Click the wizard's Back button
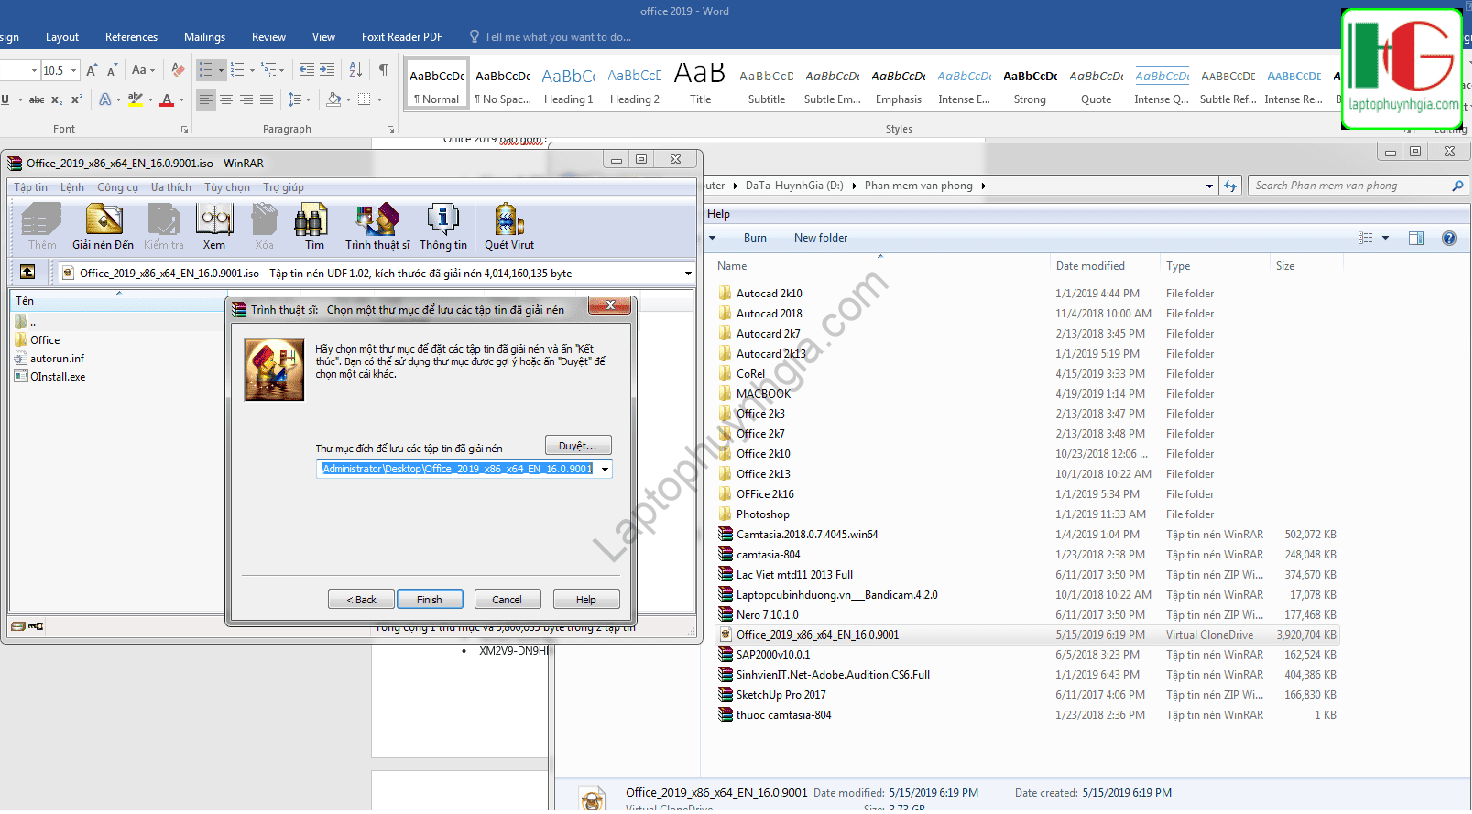This screenshot has width=1472, height=814. [361, 599]
